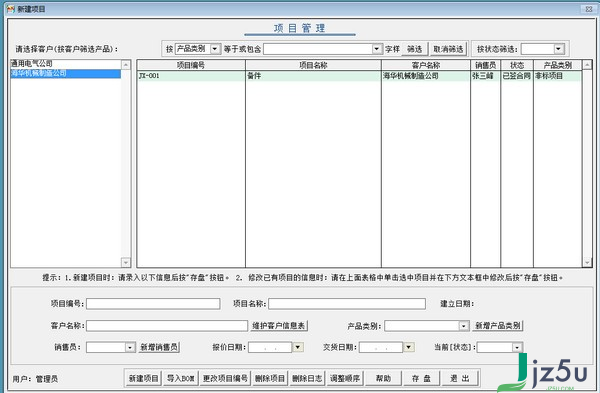
Task: Open the 按状态筛选 dropdown
Action: (558, 49)
